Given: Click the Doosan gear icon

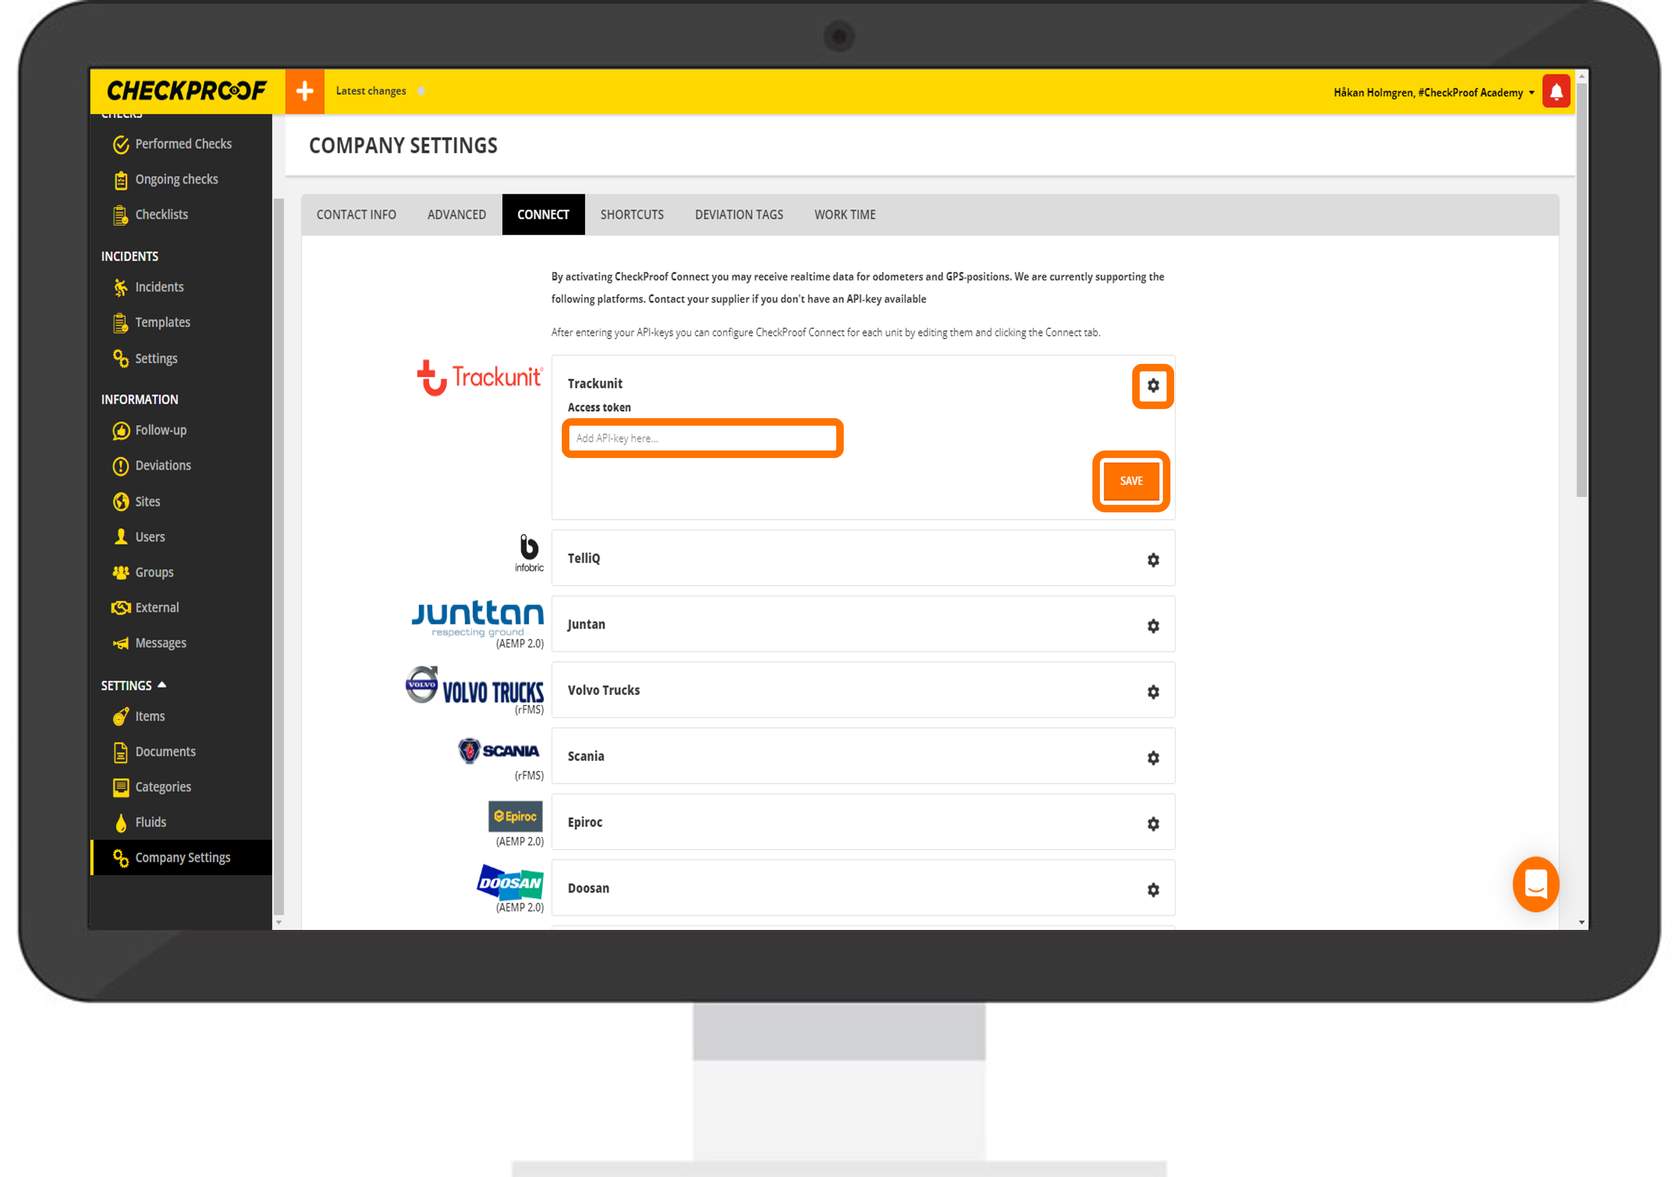Looking at the screenshot, I should [x=1153, y=890].
